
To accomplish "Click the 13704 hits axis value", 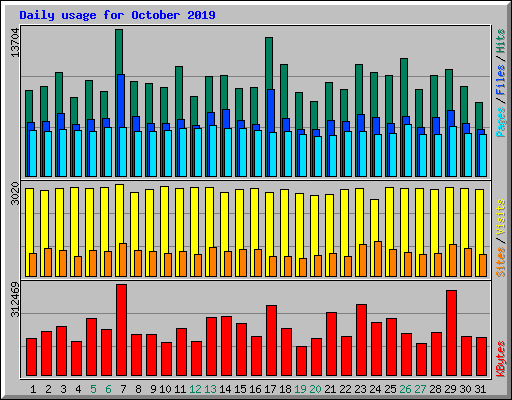I will point(15,43).
